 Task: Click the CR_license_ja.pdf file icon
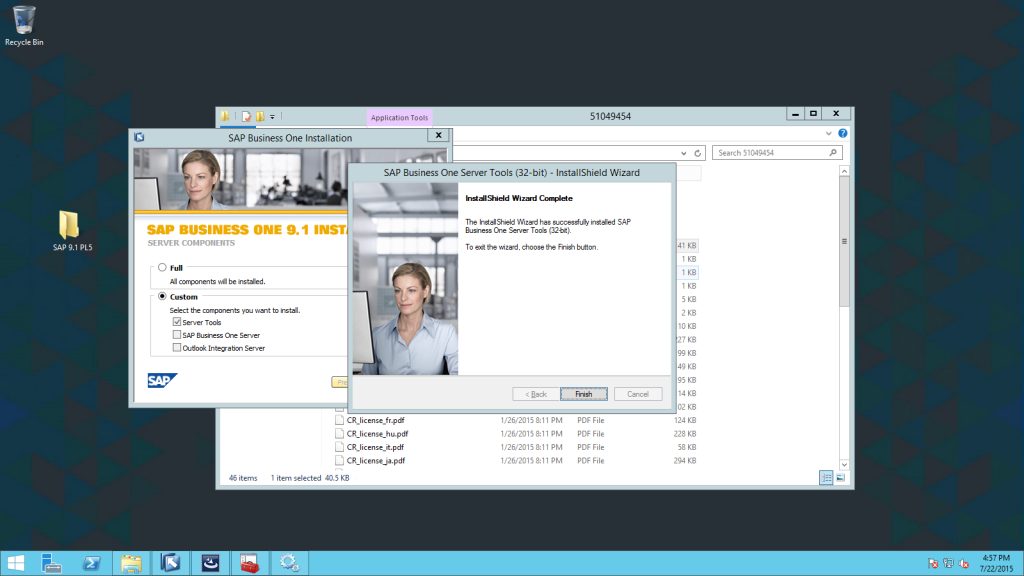click(x=340, y=460)
